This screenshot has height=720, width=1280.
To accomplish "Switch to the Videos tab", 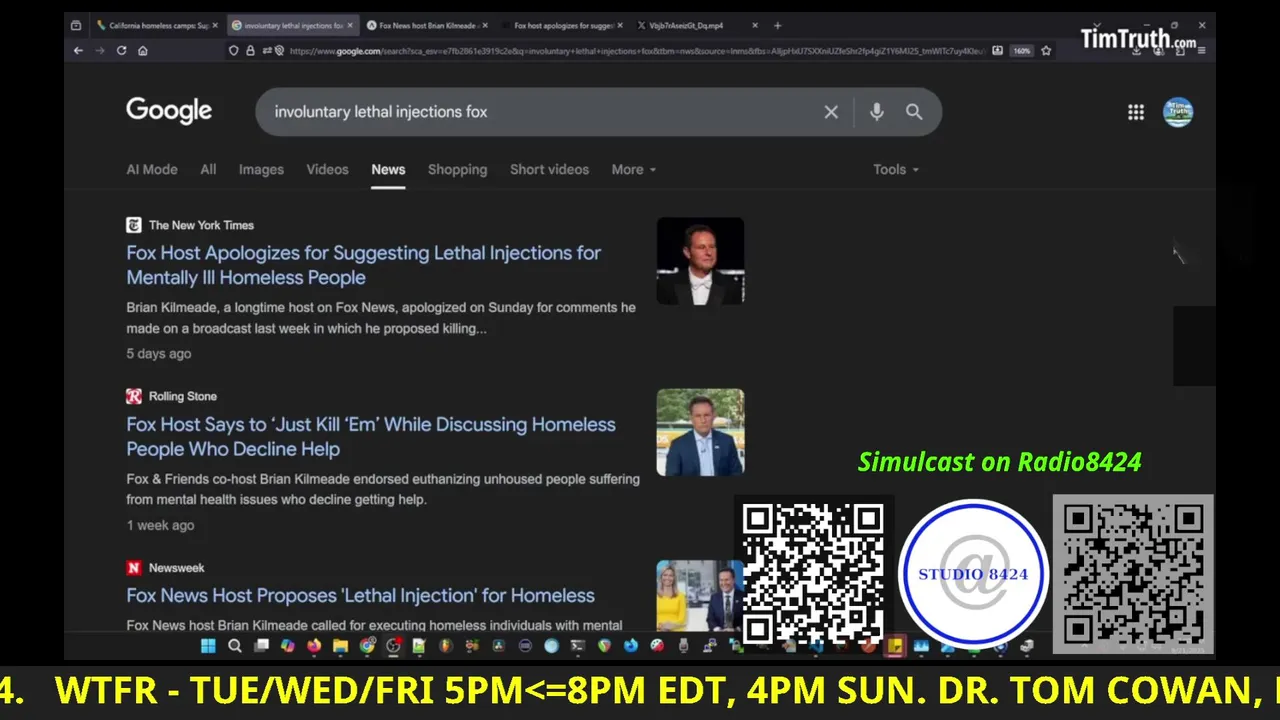I will [327, 169].
